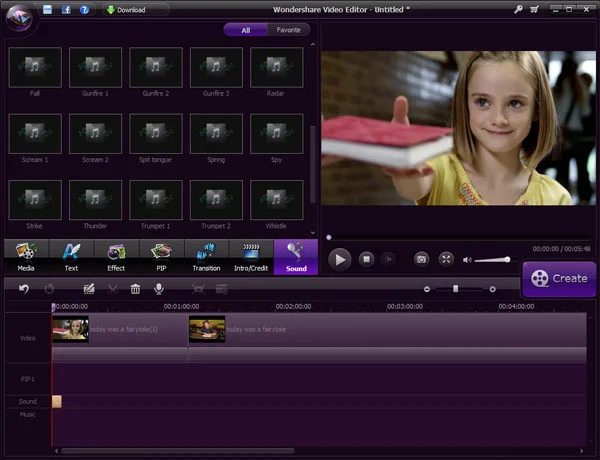Screen dimensions: 600x460
Task: Click the Download button
Action: click(125, 9)
